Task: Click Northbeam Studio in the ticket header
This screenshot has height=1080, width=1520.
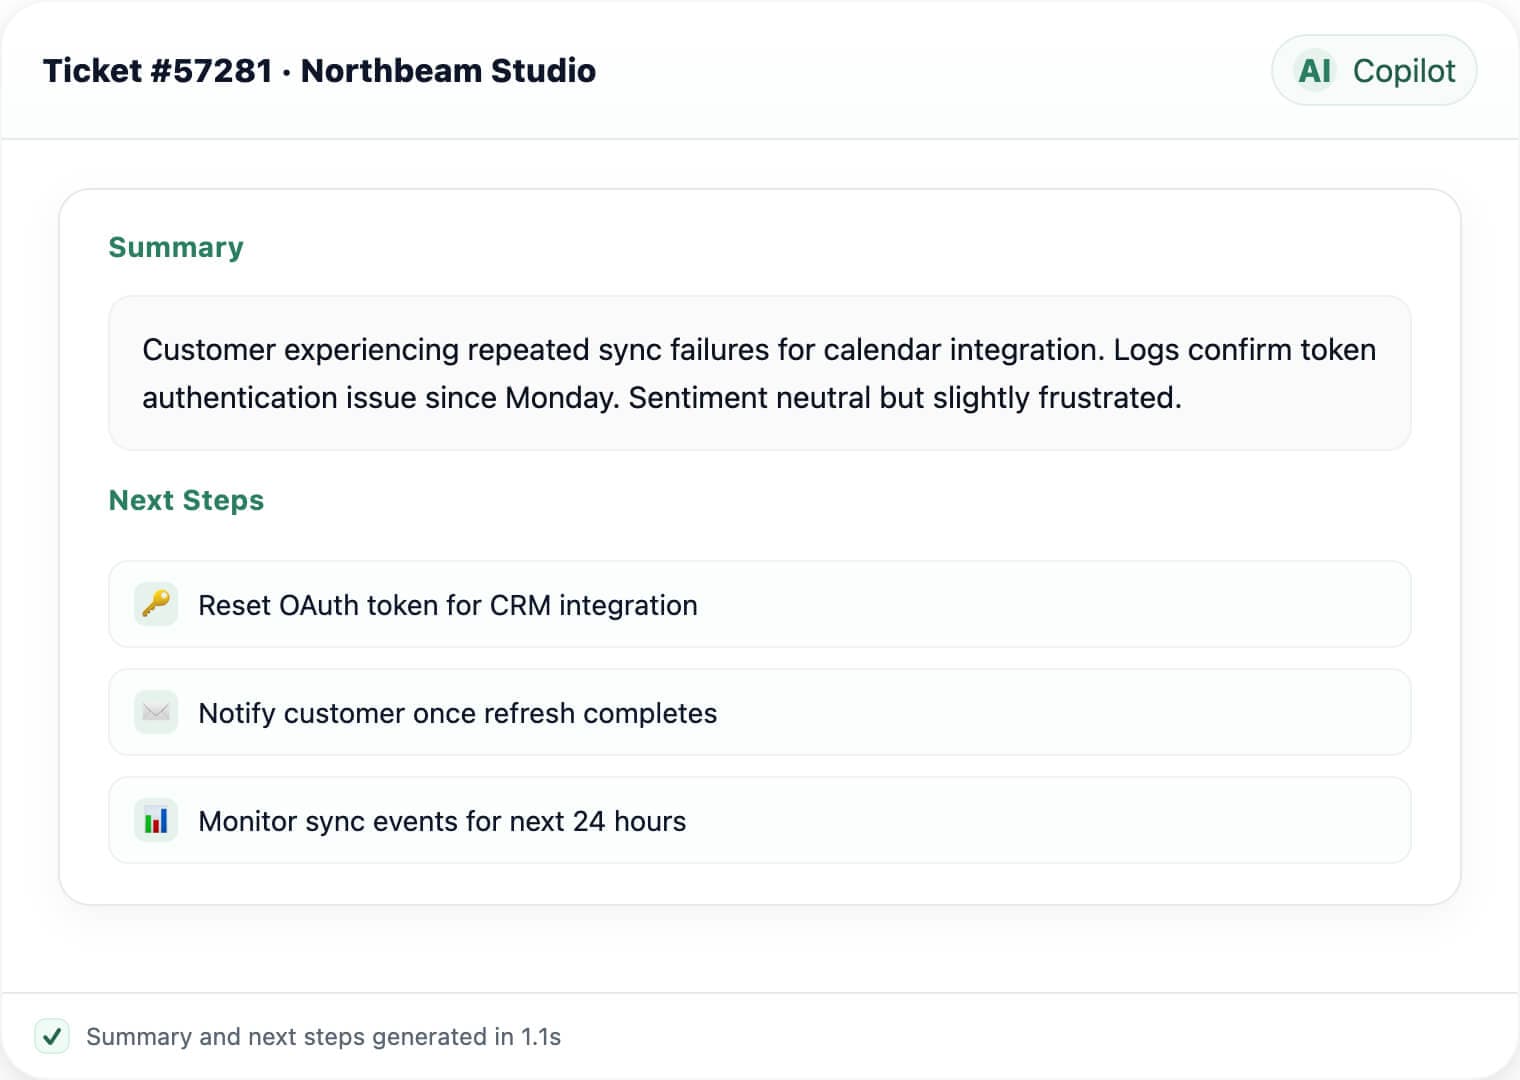Action: [x=448, y=70]
